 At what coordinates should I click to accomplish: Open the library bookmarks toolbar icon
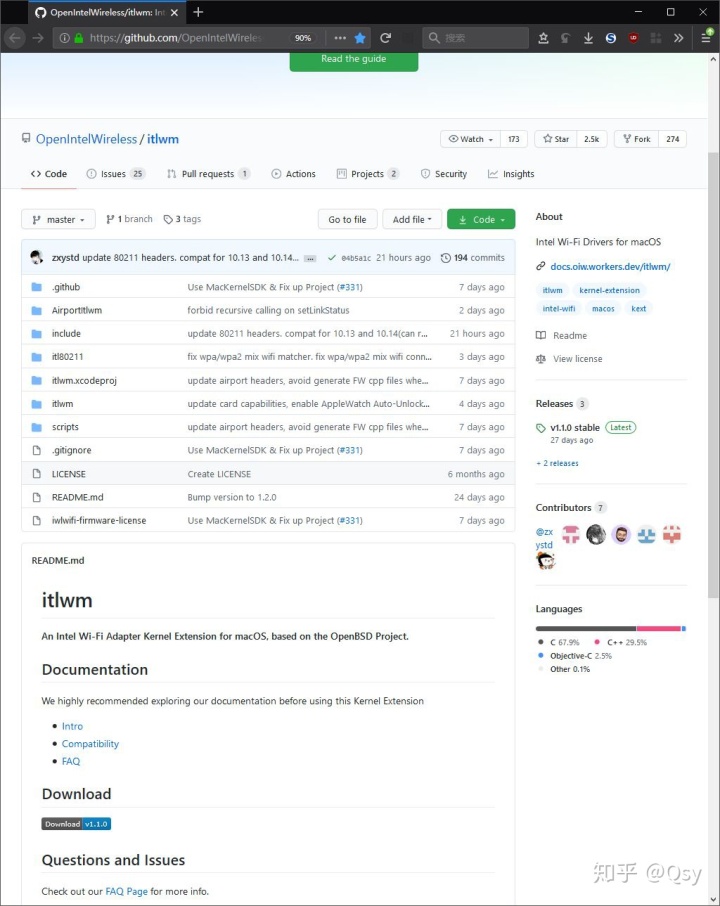click(543, 38)
